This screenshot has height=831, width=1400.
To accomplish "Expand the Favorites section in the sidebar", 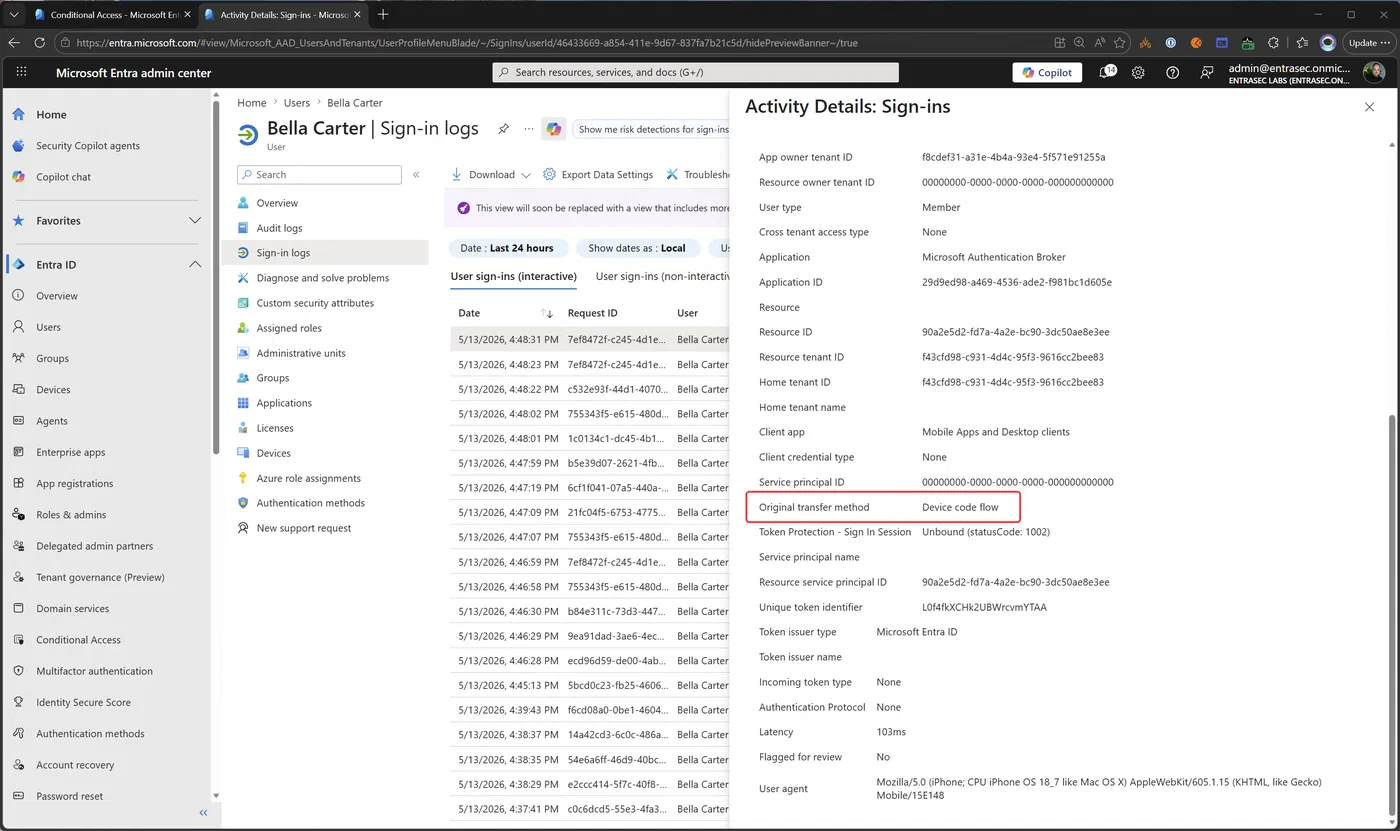I will tap(195, 221).
